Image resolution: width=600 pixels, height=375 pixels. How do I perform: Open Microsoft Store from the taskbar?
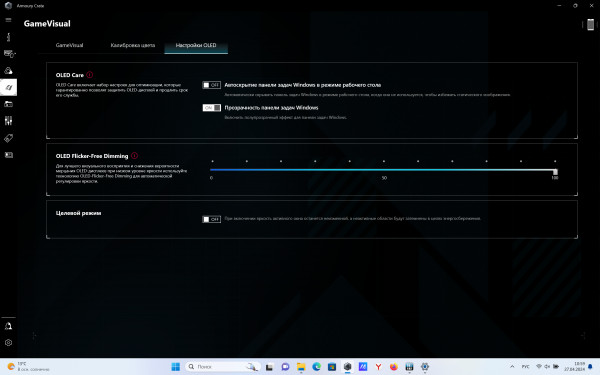tap(332, 367)
